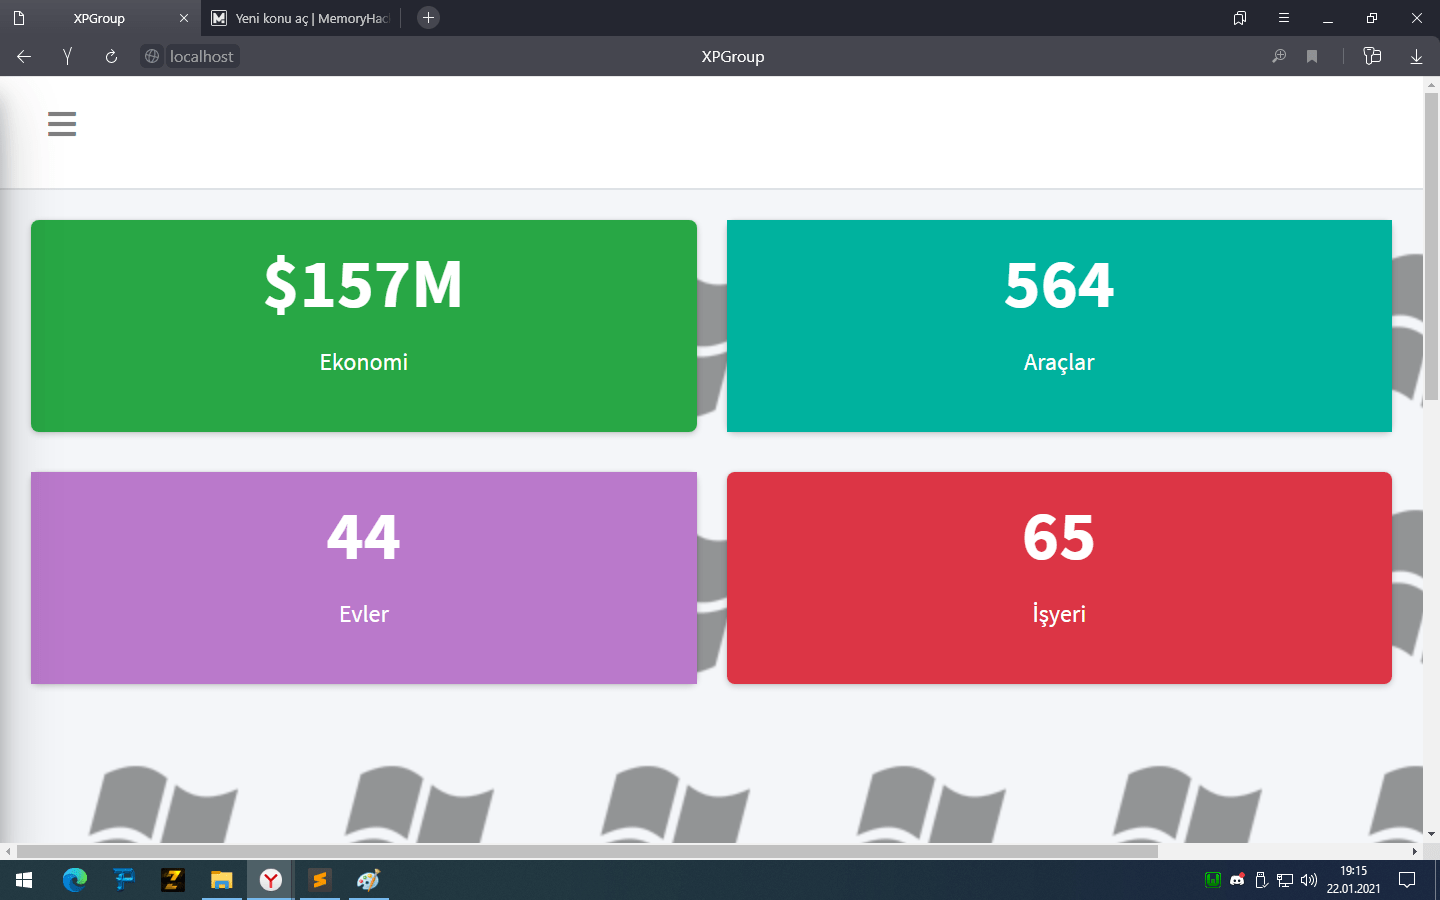The width and height of the screenshot is (1440, 900).
Task: Select the 44 Evler card
Action: pyautogui.click(x=364, y=578)
